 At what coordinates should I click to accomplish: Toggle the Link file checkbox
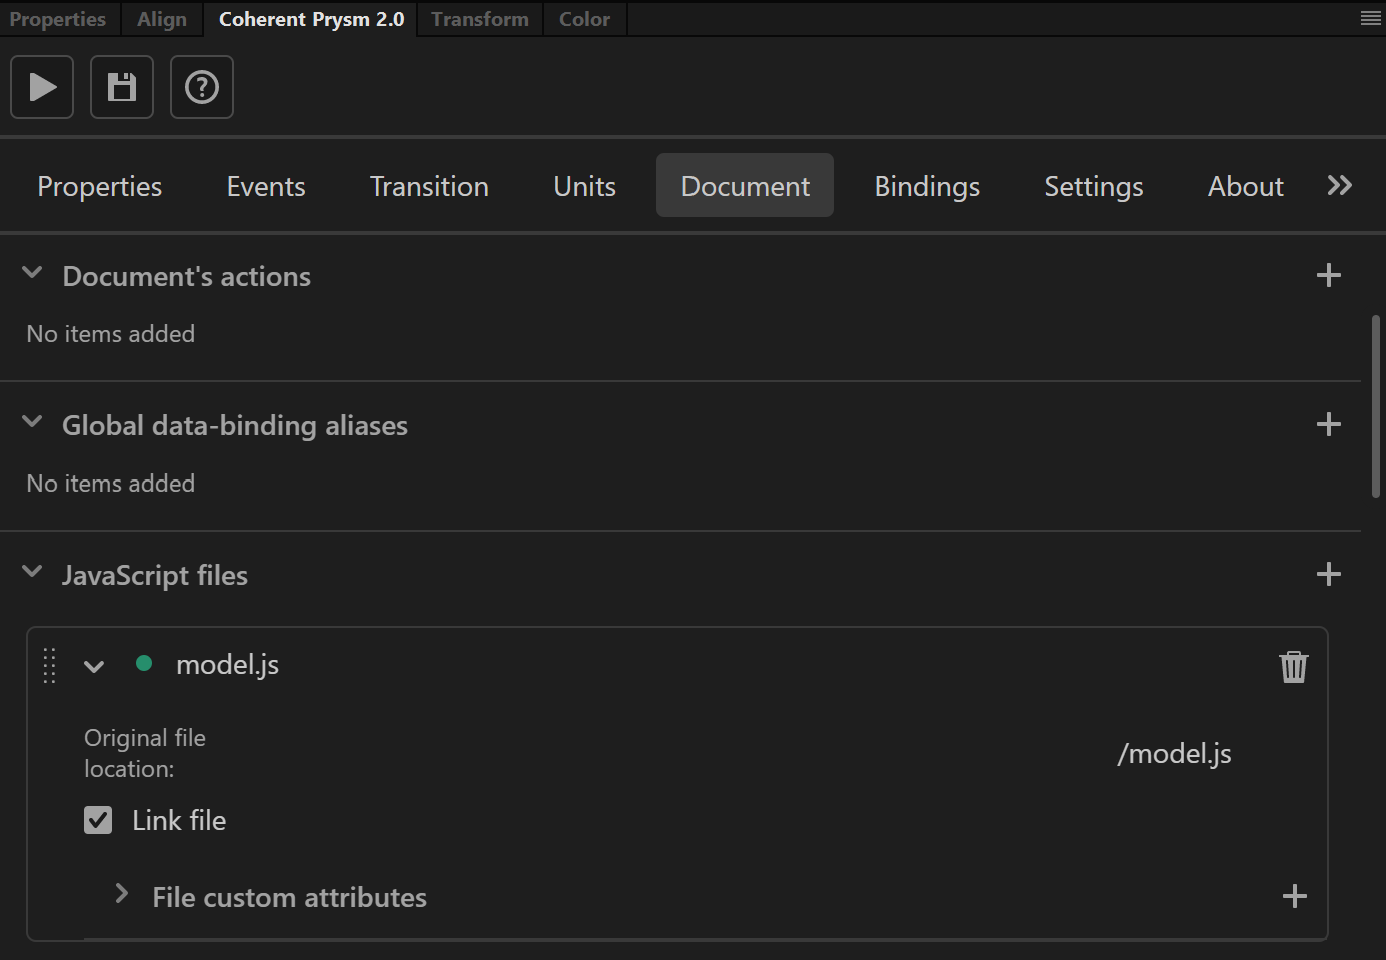coord(98,820)
